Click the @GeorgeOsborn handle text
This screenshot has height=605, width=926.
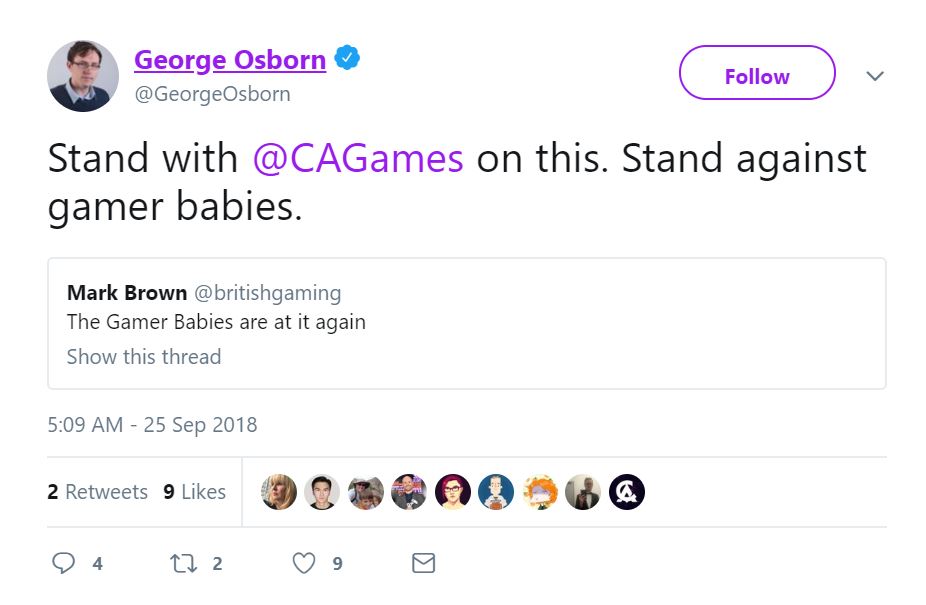212,94
